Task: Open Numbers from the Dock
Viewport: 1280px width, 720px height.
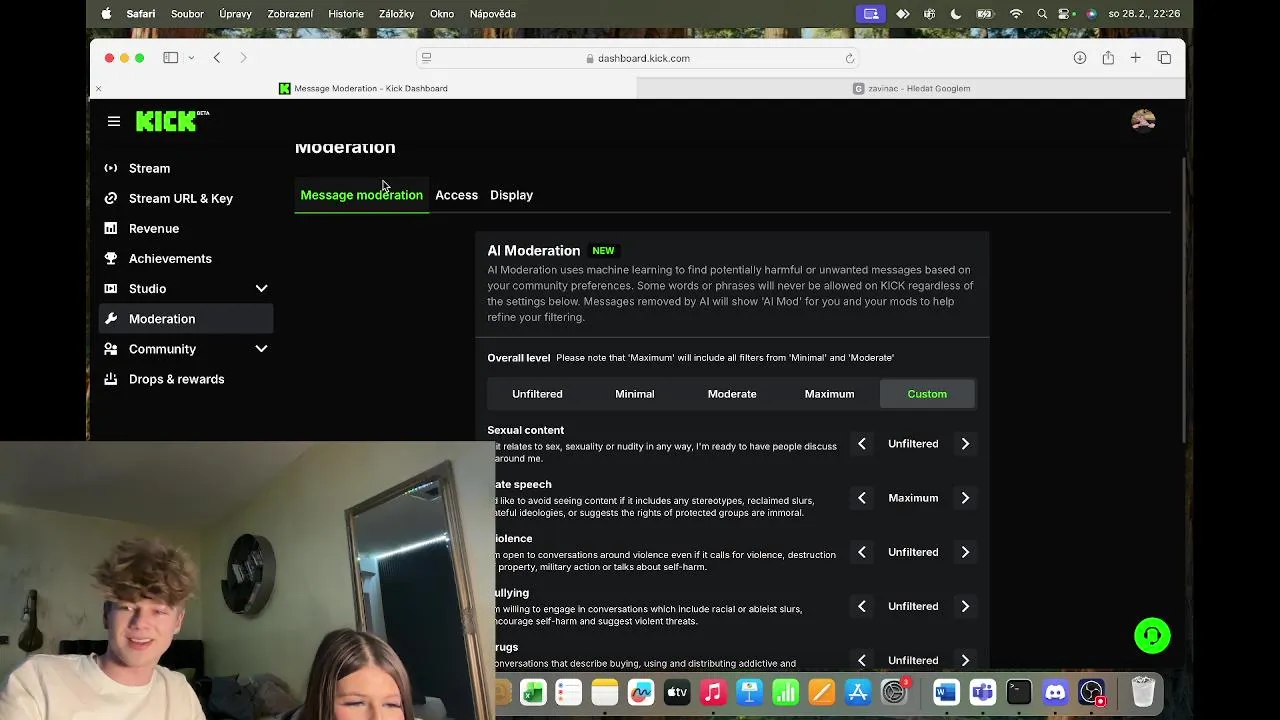Action: pyautogui.click(x=785, y=692)
